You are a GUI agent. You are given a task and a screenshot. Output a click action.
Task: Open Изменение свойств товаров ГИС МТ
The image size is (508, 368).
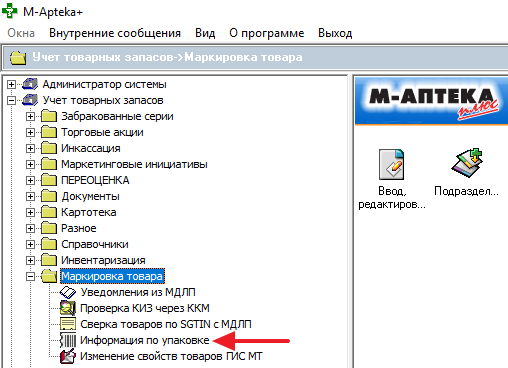(x=171, y=356)
